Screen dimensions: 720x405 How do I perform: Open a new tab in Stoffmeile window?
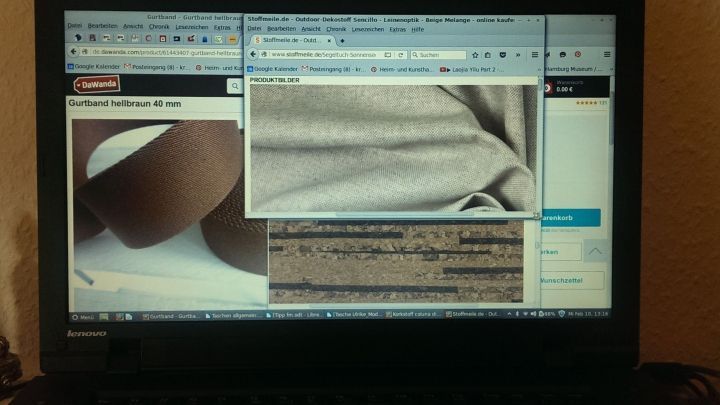tap(342, 41)
